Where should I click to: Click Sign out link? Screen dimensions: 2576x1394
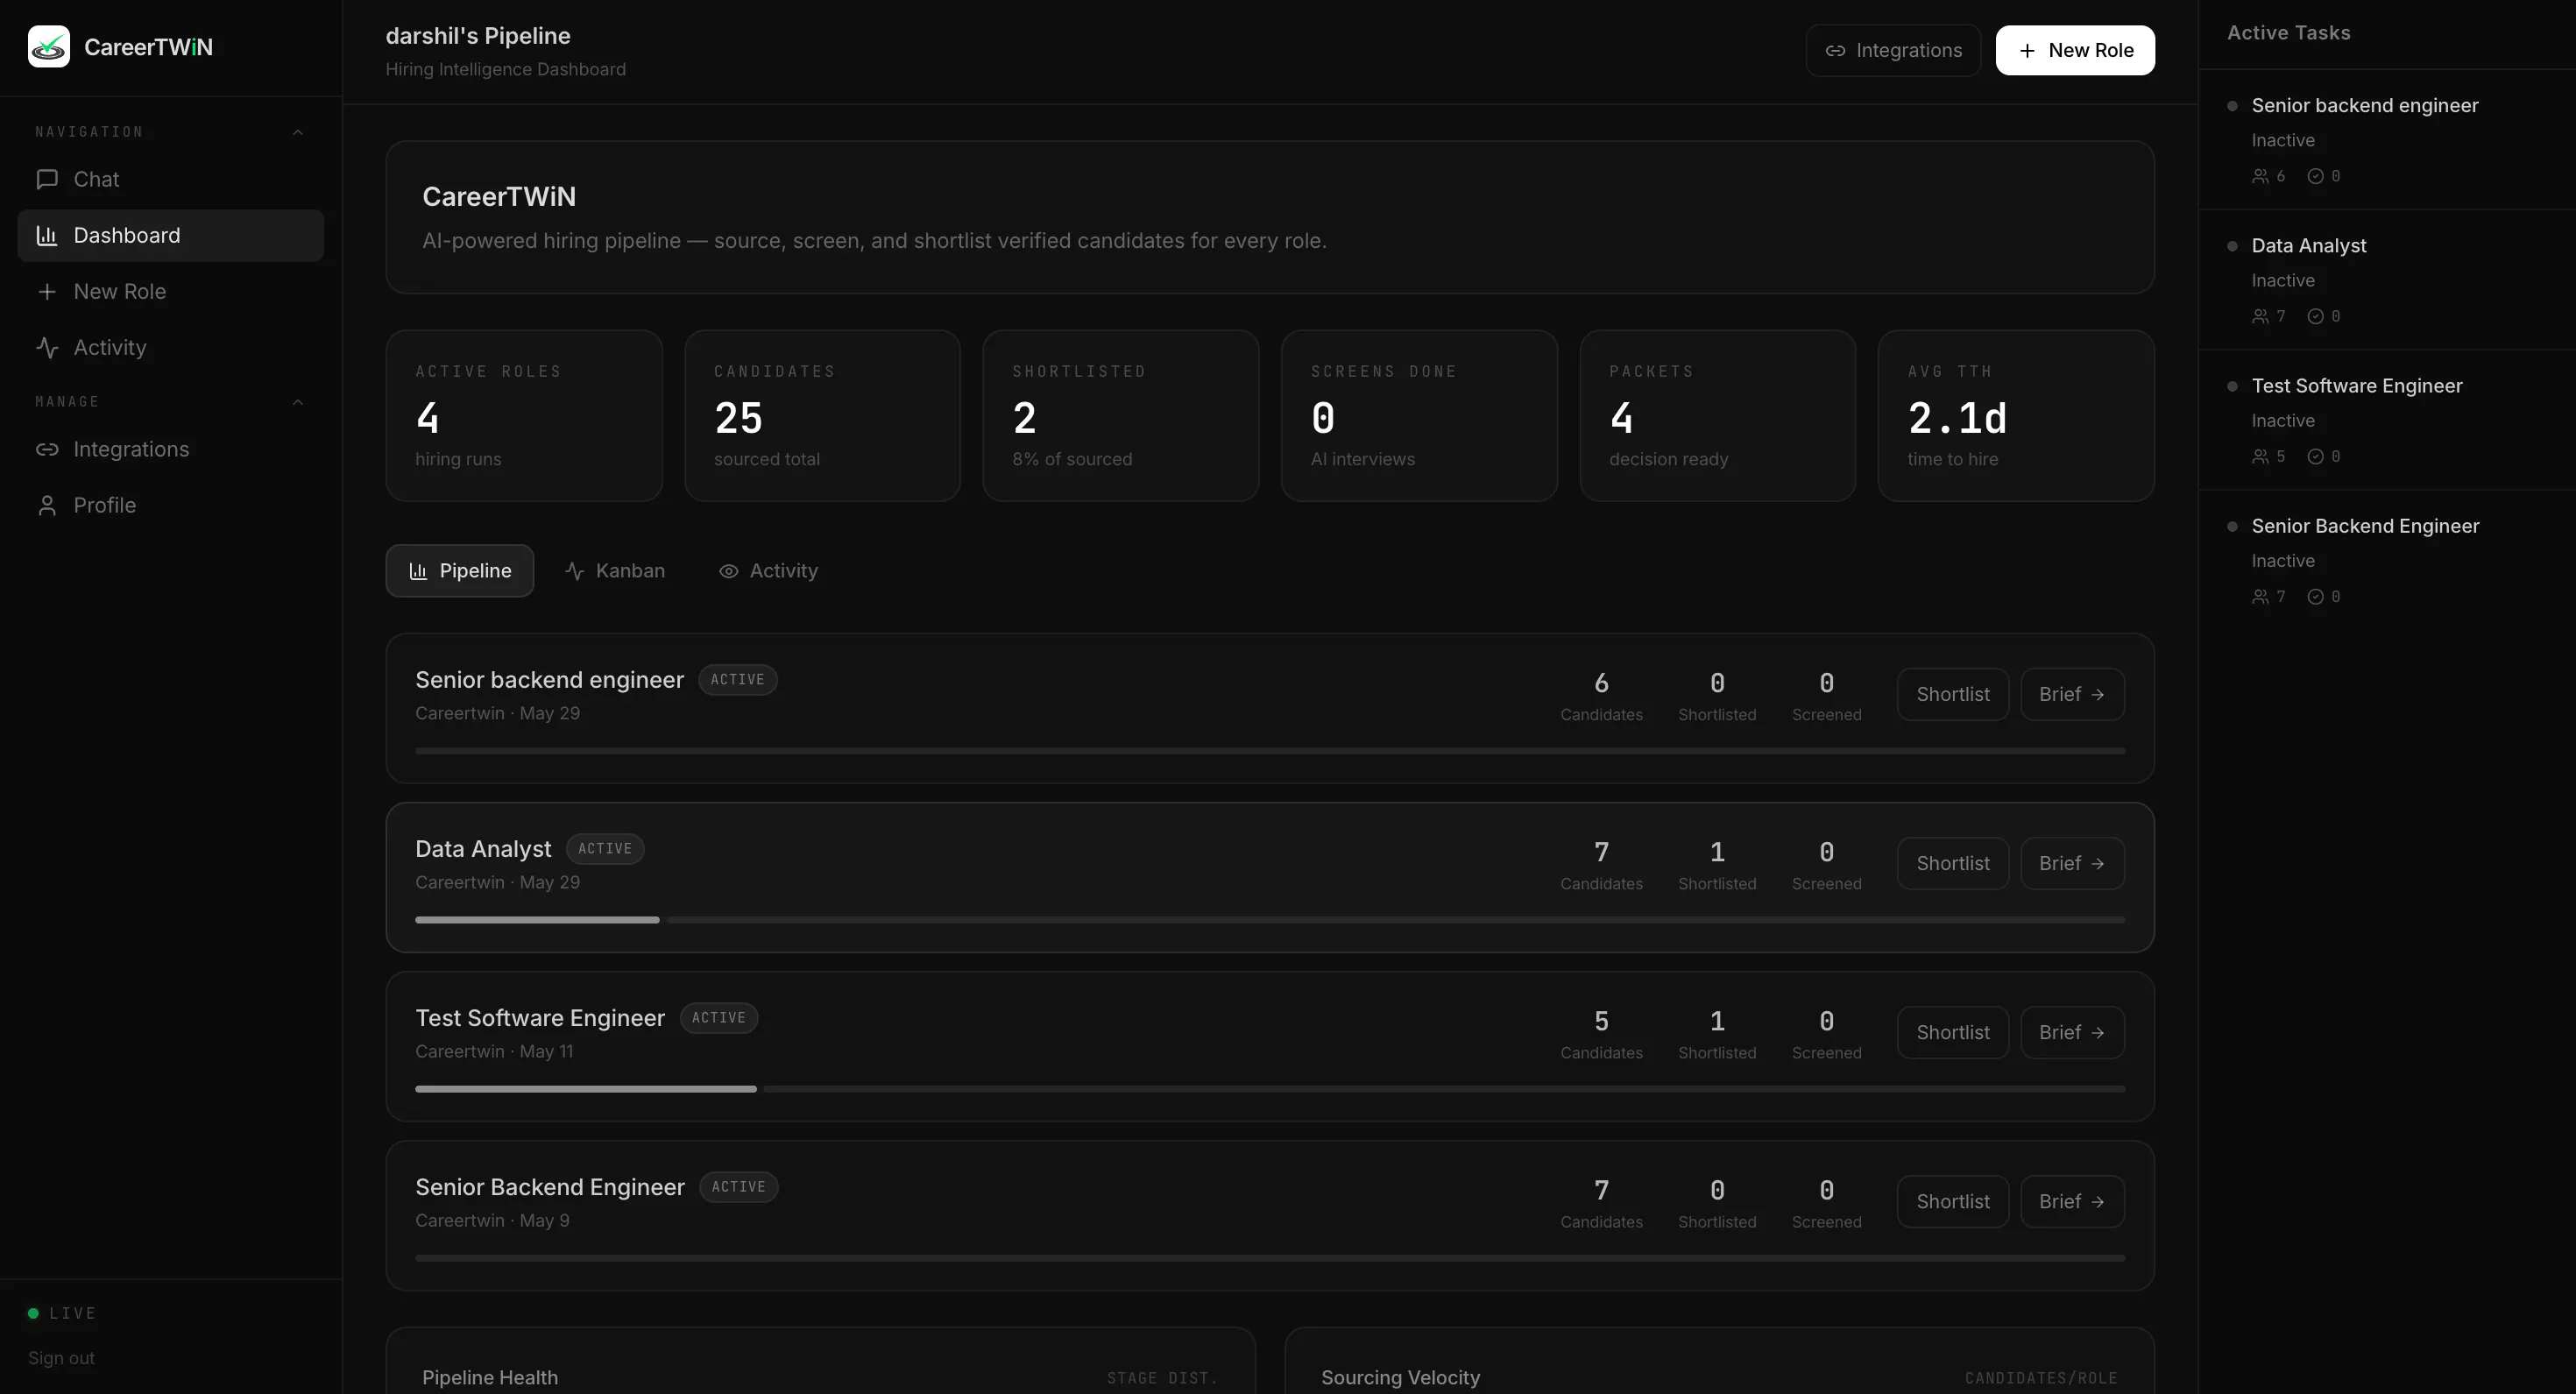click(61, 1358)
